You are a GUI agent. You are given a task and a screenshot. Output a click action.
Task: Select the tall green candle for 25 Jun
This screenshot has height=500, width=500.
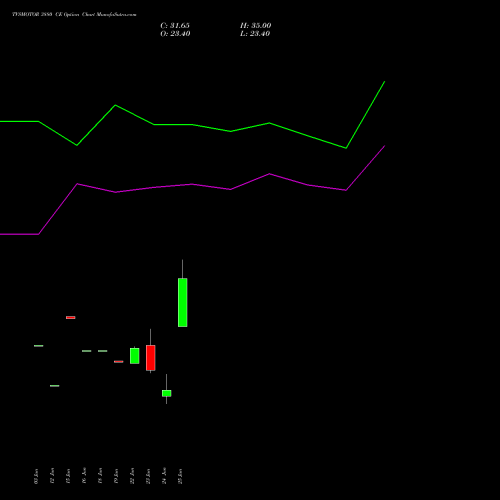click(x=182, y=302)
